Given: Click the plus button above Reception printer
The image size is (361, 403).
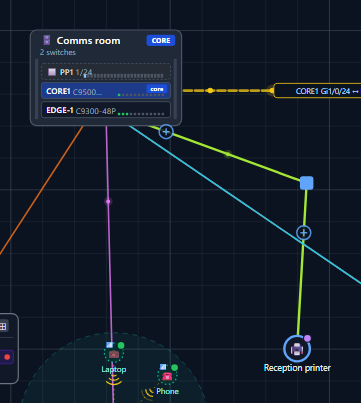Looking at the screenshot, I should click(x=304, y=233).
